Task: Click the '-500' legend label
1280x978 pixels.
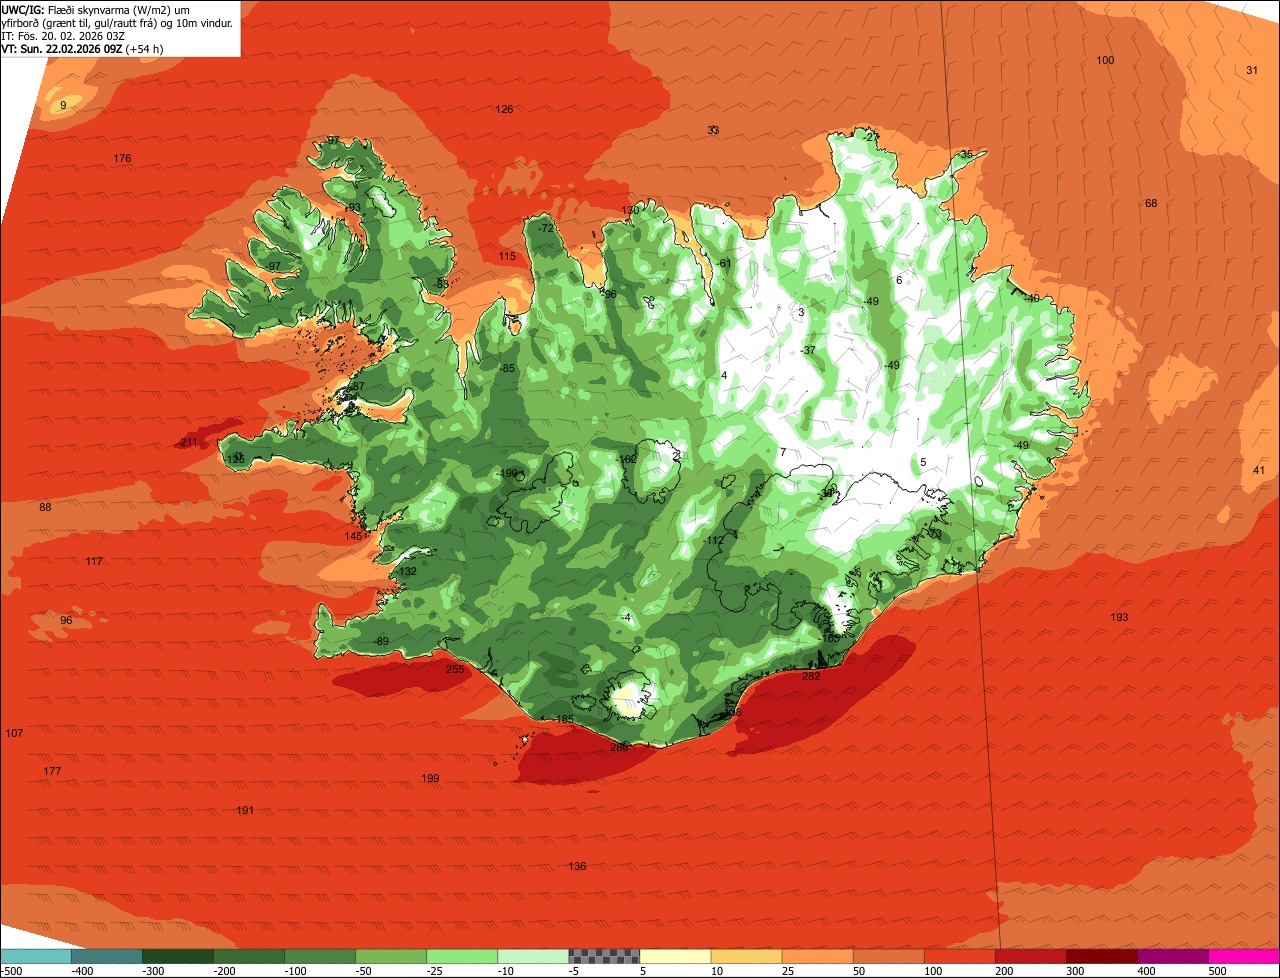Action: point(11,971)
